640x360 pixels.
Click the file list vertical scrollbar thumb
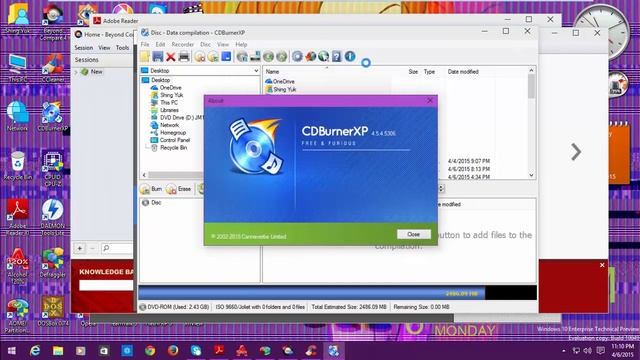click(531, 86)
